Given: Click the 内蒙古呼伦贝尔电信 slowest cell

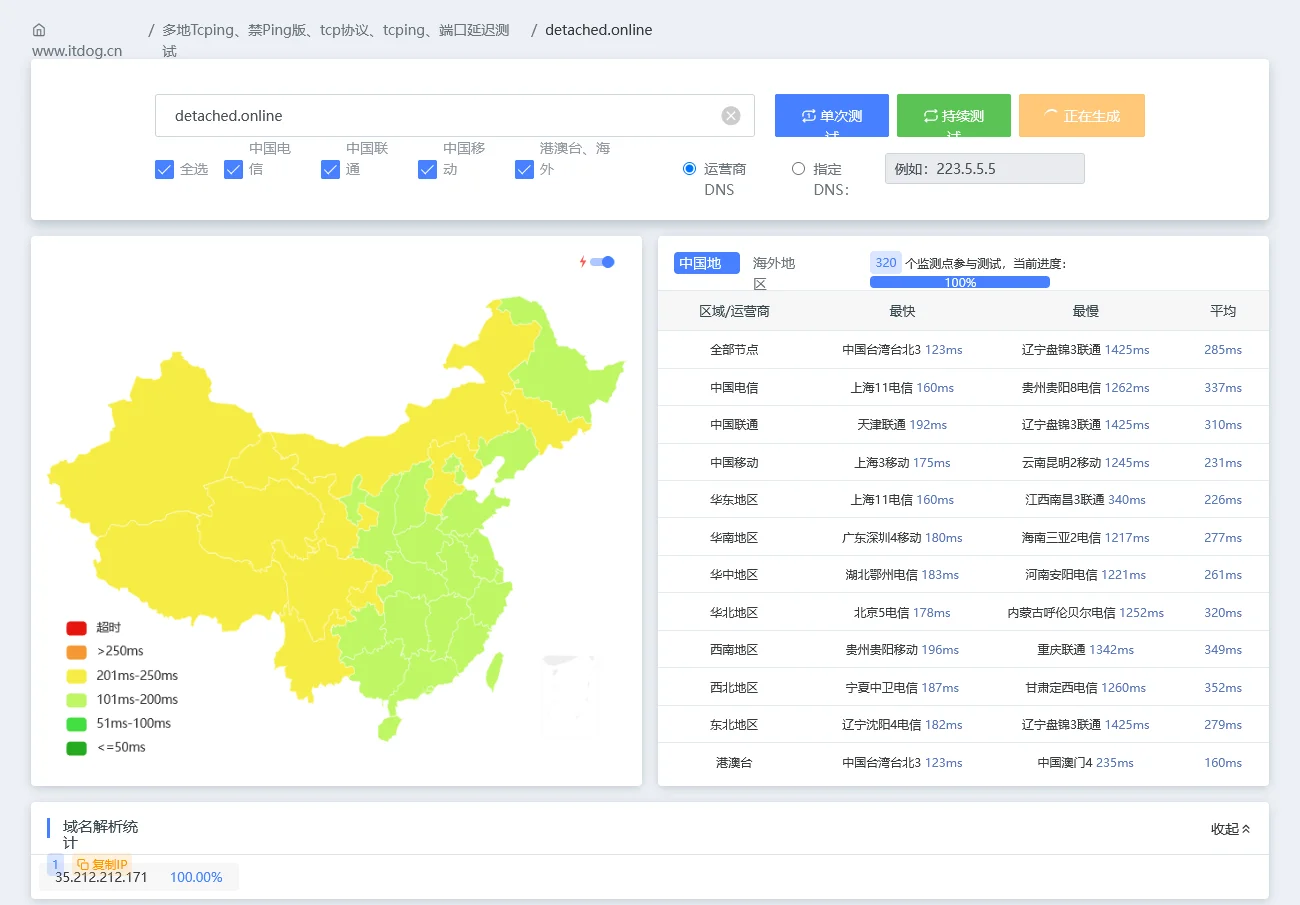Looking at the screenshot, I should coord(1086,613).
